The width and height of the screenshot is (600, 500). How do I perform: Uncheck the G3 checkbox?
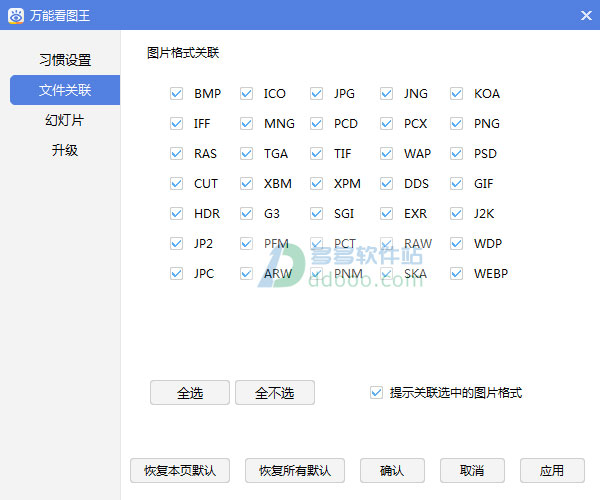246,213
